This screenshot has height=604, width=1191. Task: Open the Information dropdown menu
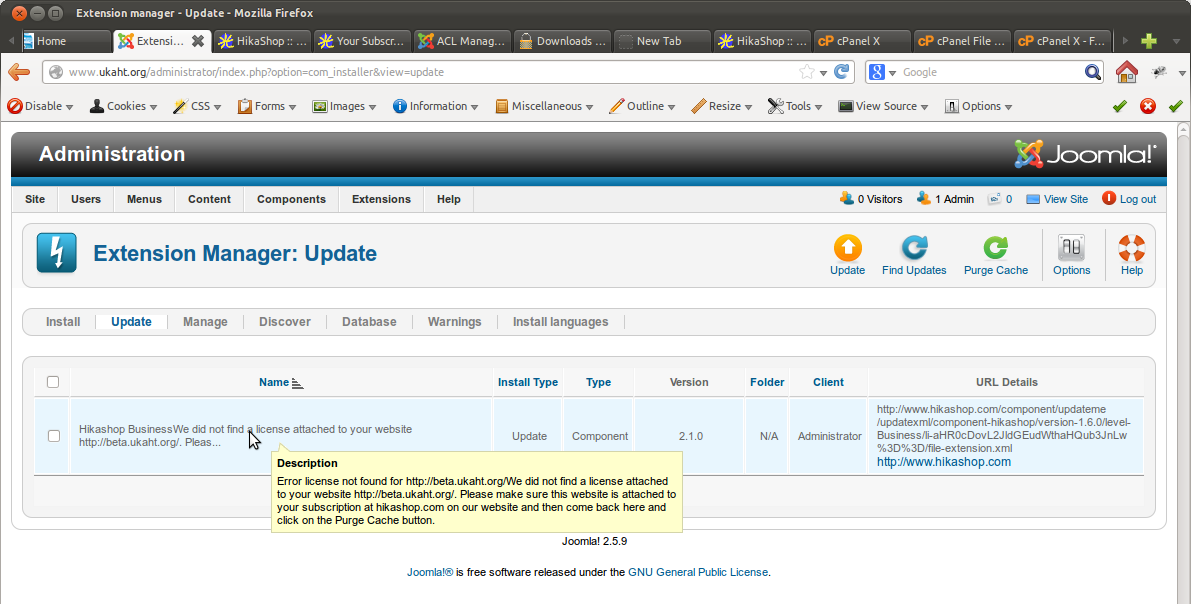pos(435,106)
